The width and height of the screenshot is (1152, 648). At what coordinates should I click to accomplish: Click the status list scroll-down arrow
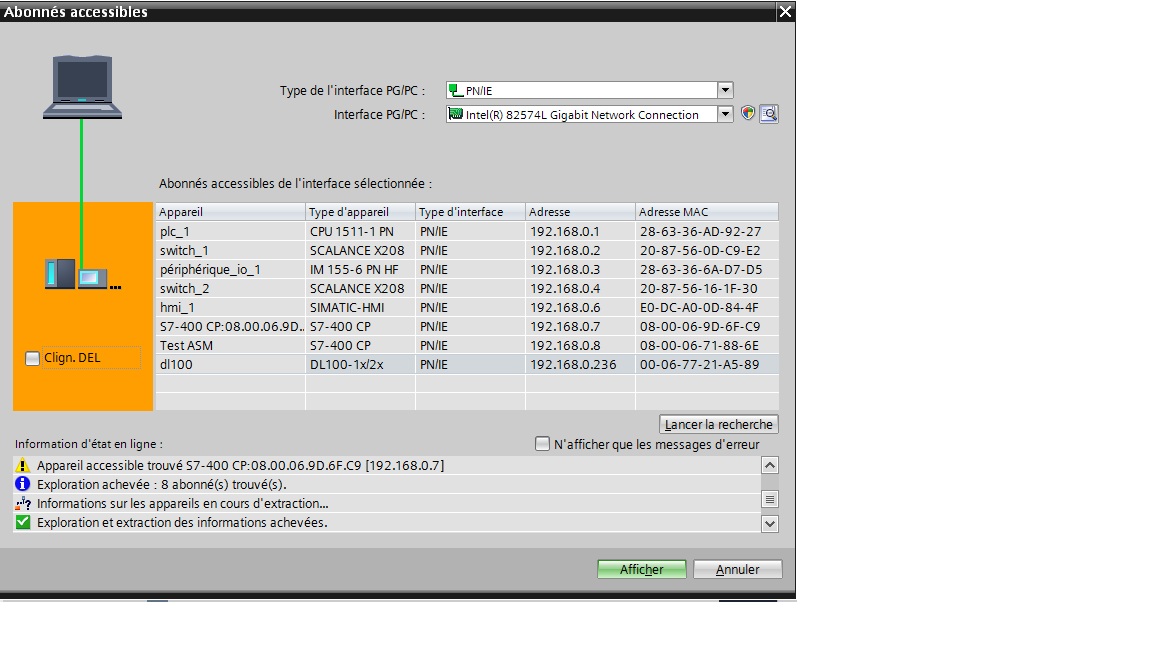click(x=769, y=523)
